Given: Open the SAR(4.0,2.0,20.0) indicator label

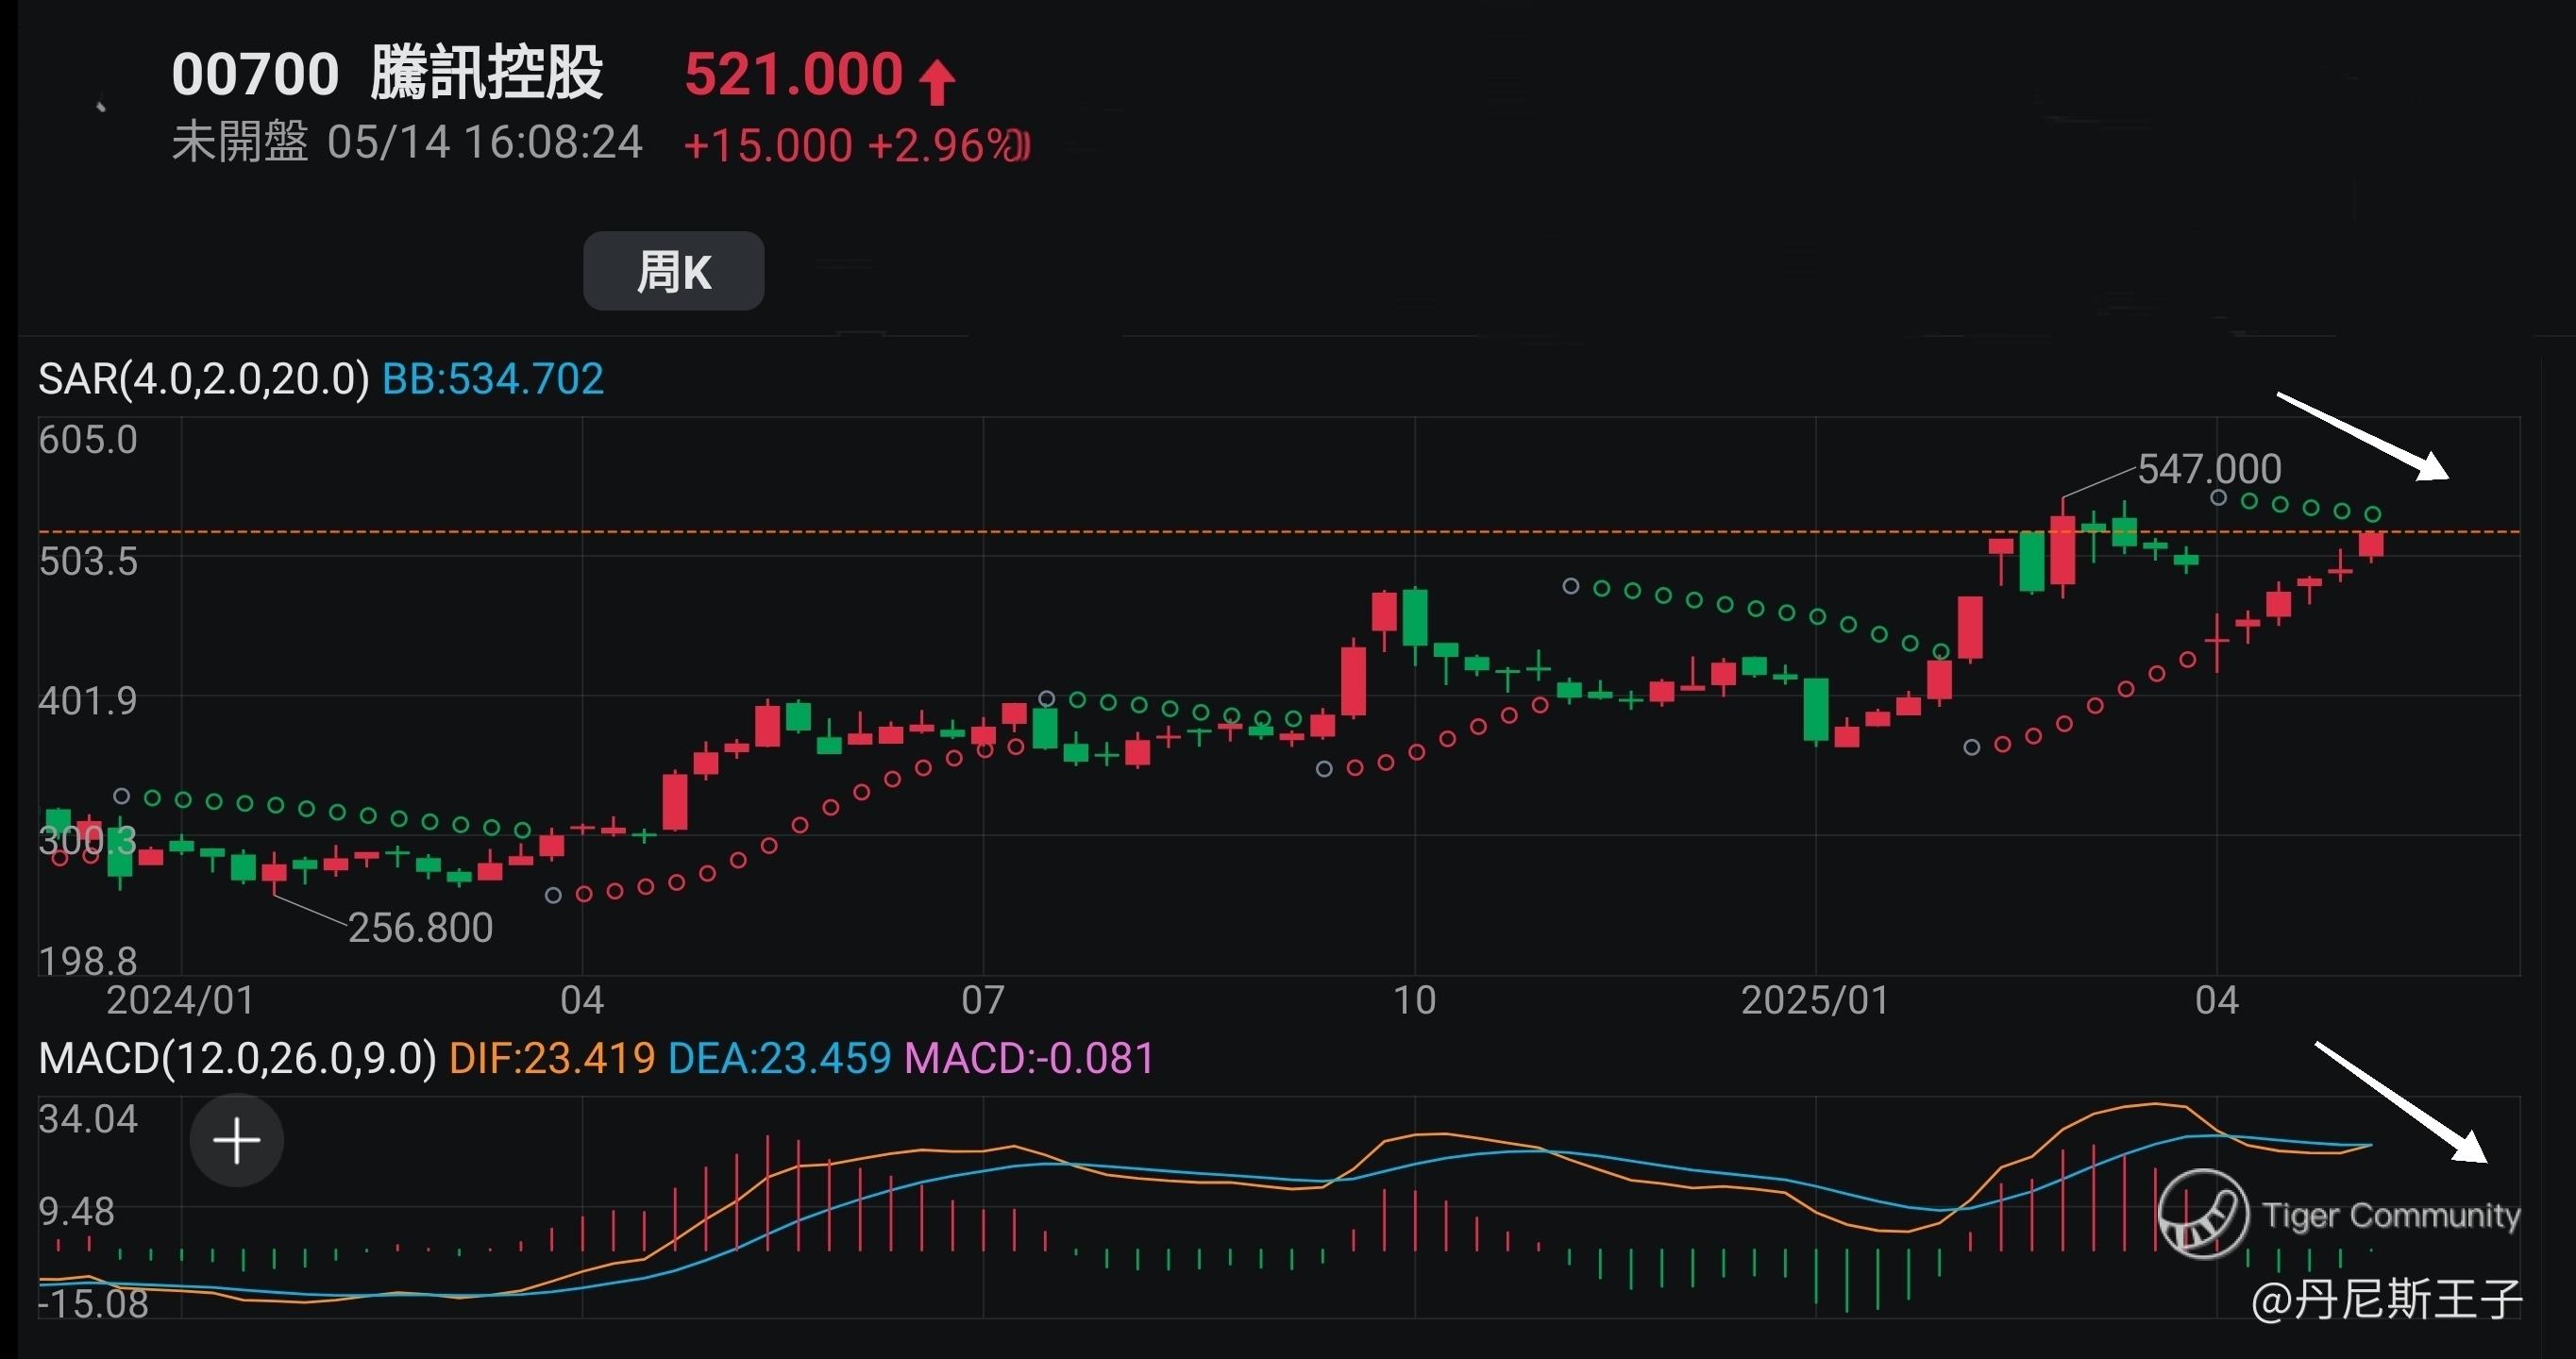Looking at the screenshot, I should 204,379.
